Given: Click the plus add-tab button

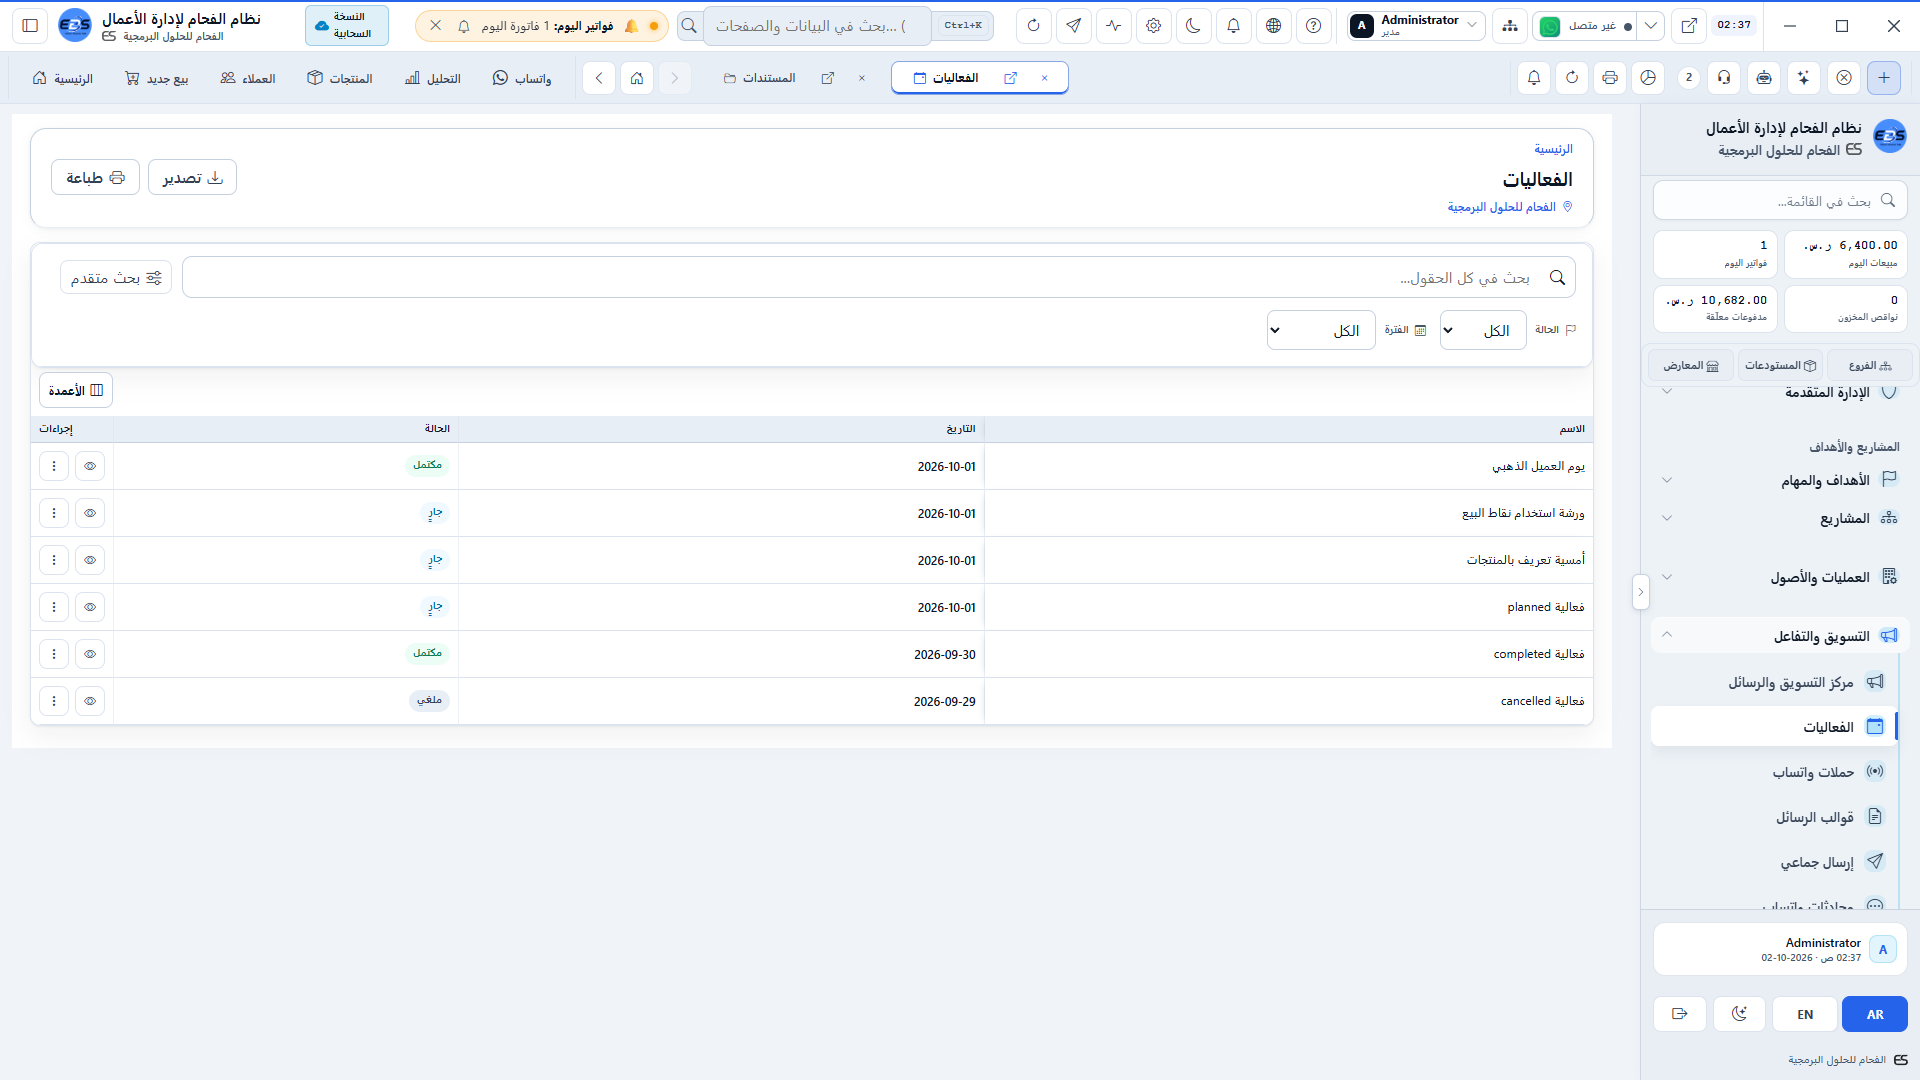Looking at the screenshot, I should (1884, 78).
